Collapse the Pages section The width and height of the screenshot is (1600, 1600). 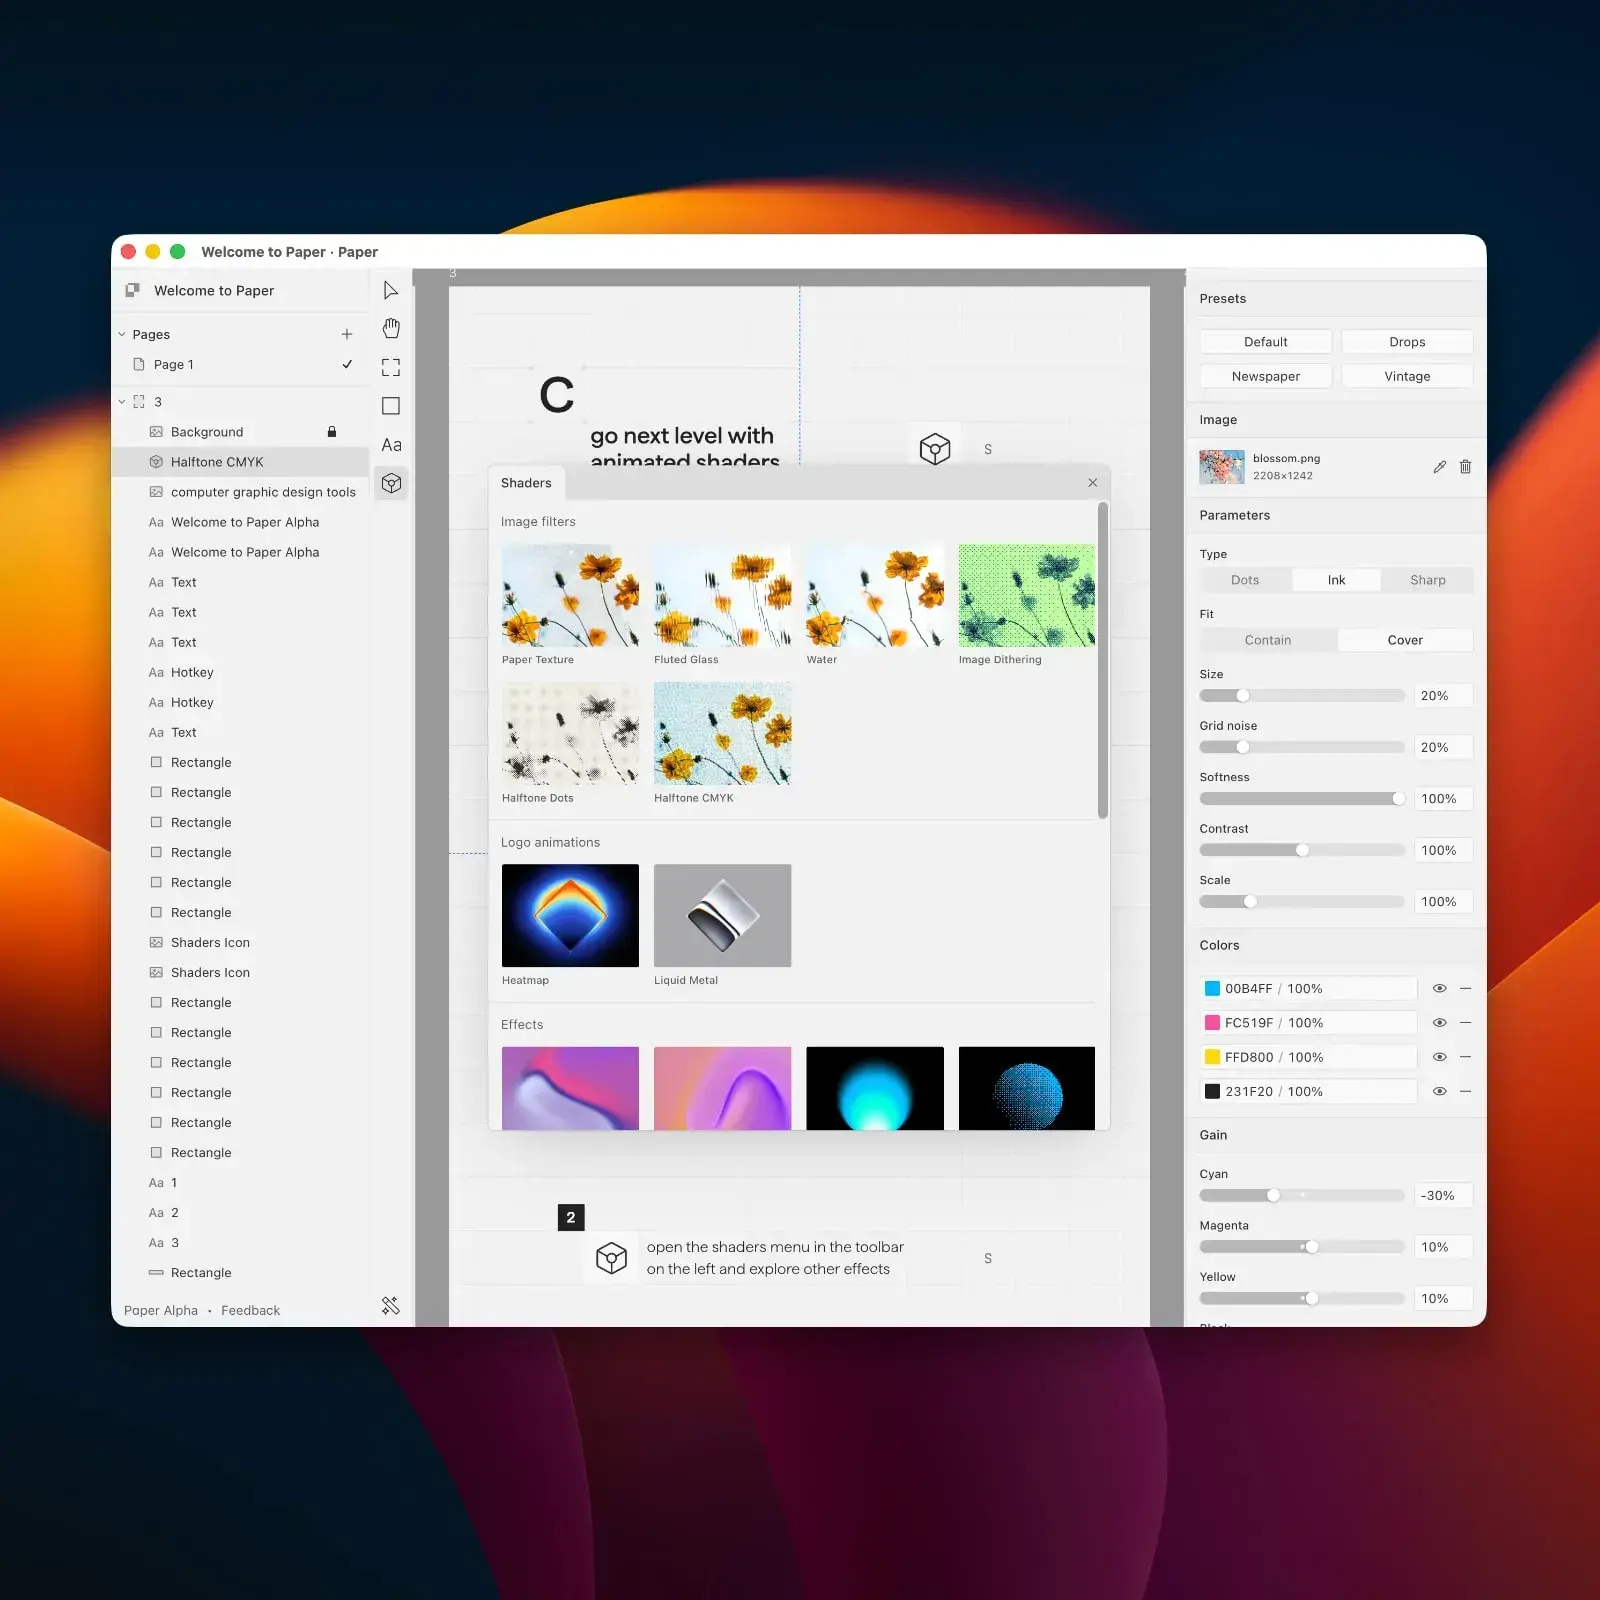point(121,333)
